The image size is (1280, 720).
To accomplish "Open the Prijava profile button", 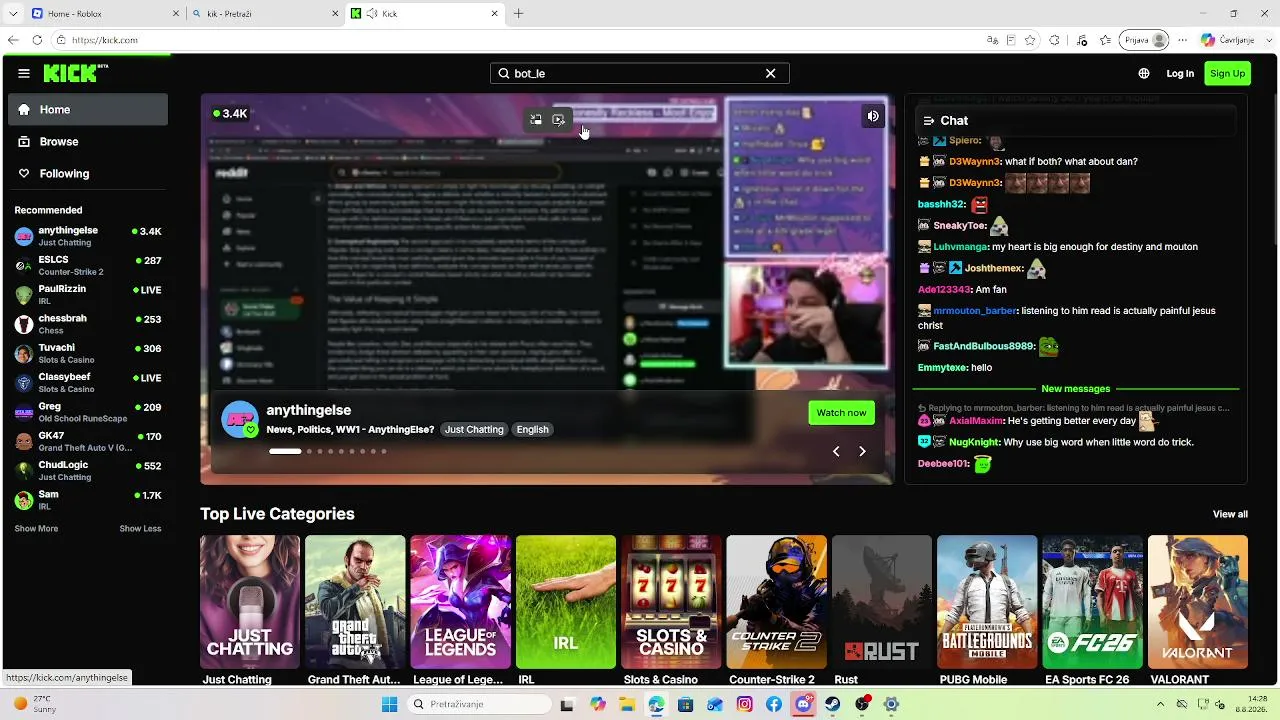I will click(x=1146, y=40).
